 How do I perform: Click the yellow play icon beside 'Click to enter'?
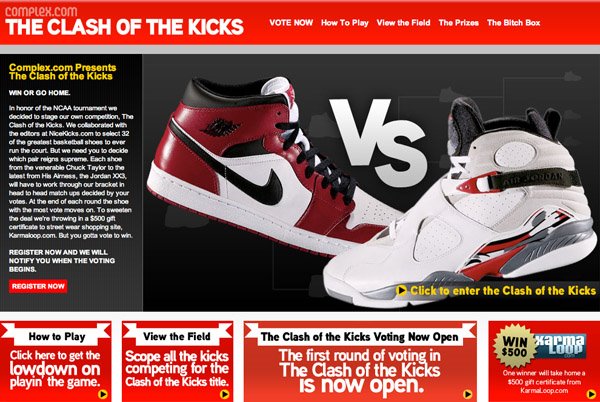[401, 290]
